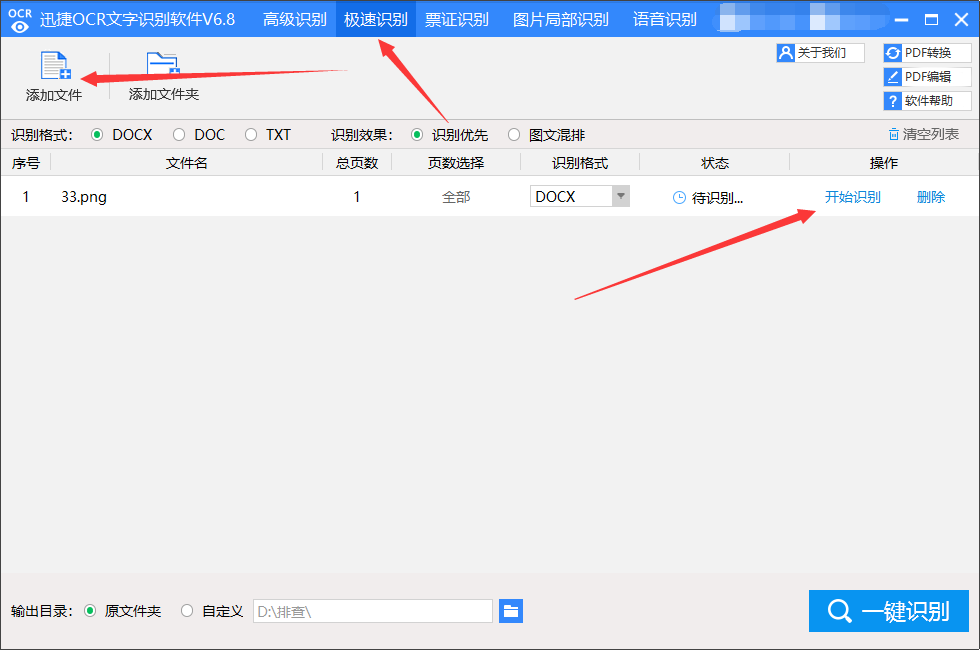980x650 pixels.
Task: Click the Add Folder (添加文件夹) icon
Action: pyautogui.click(x=163, y=65)
